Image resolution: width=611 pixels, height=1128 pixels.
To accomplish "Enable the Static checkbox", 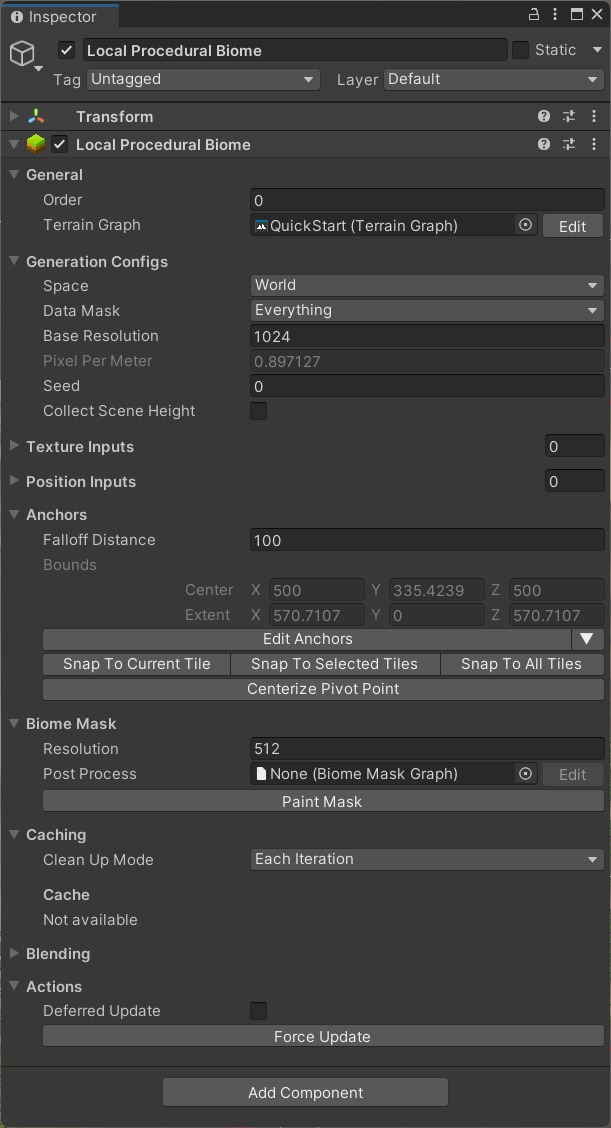I will tap(520, 50).
